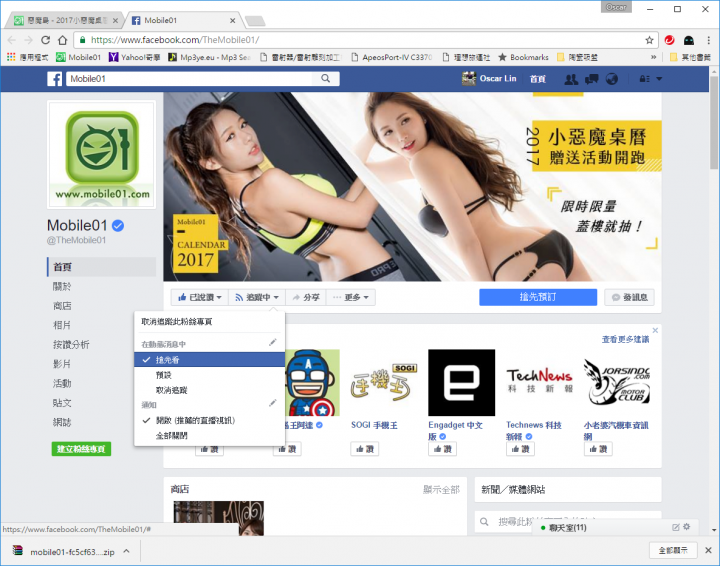Image resolution: width=720 pixels, height=566 pixels.
Task: Click the Mobile01 verified badge
Action: [118, 225]
